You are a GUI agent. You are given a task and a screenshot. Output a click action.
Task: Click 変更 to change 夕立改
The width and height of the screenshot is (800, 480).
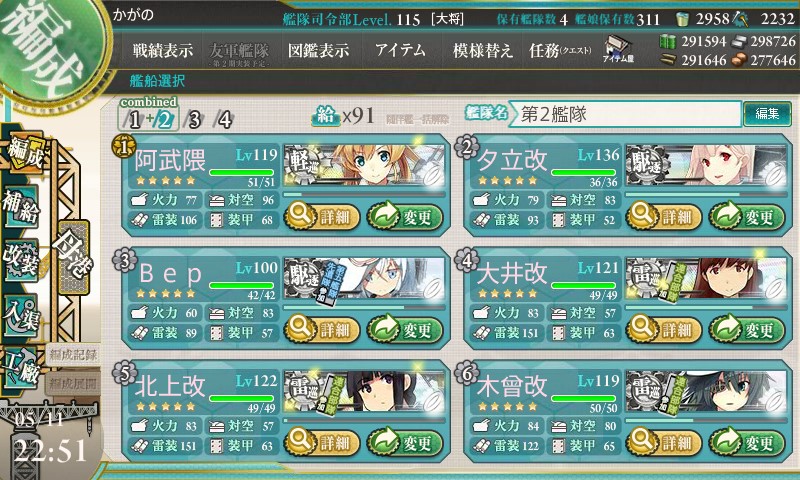(746, 217)
